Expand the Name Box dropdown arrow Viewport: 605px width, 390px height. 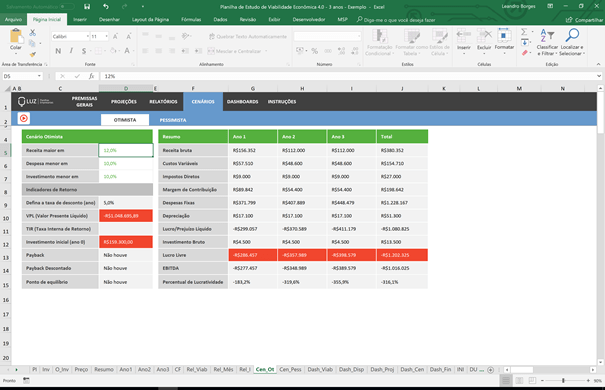click(39, 76)
